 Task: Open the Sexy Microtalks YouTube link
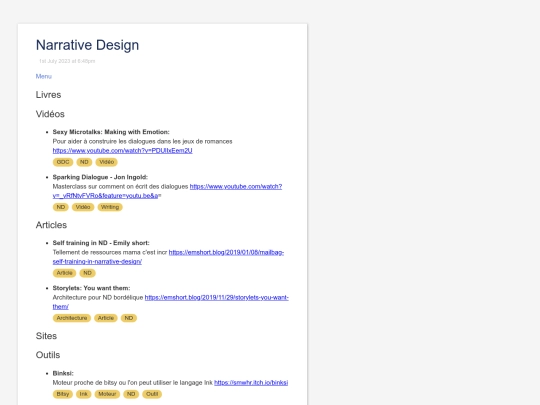tap(122, 150)
